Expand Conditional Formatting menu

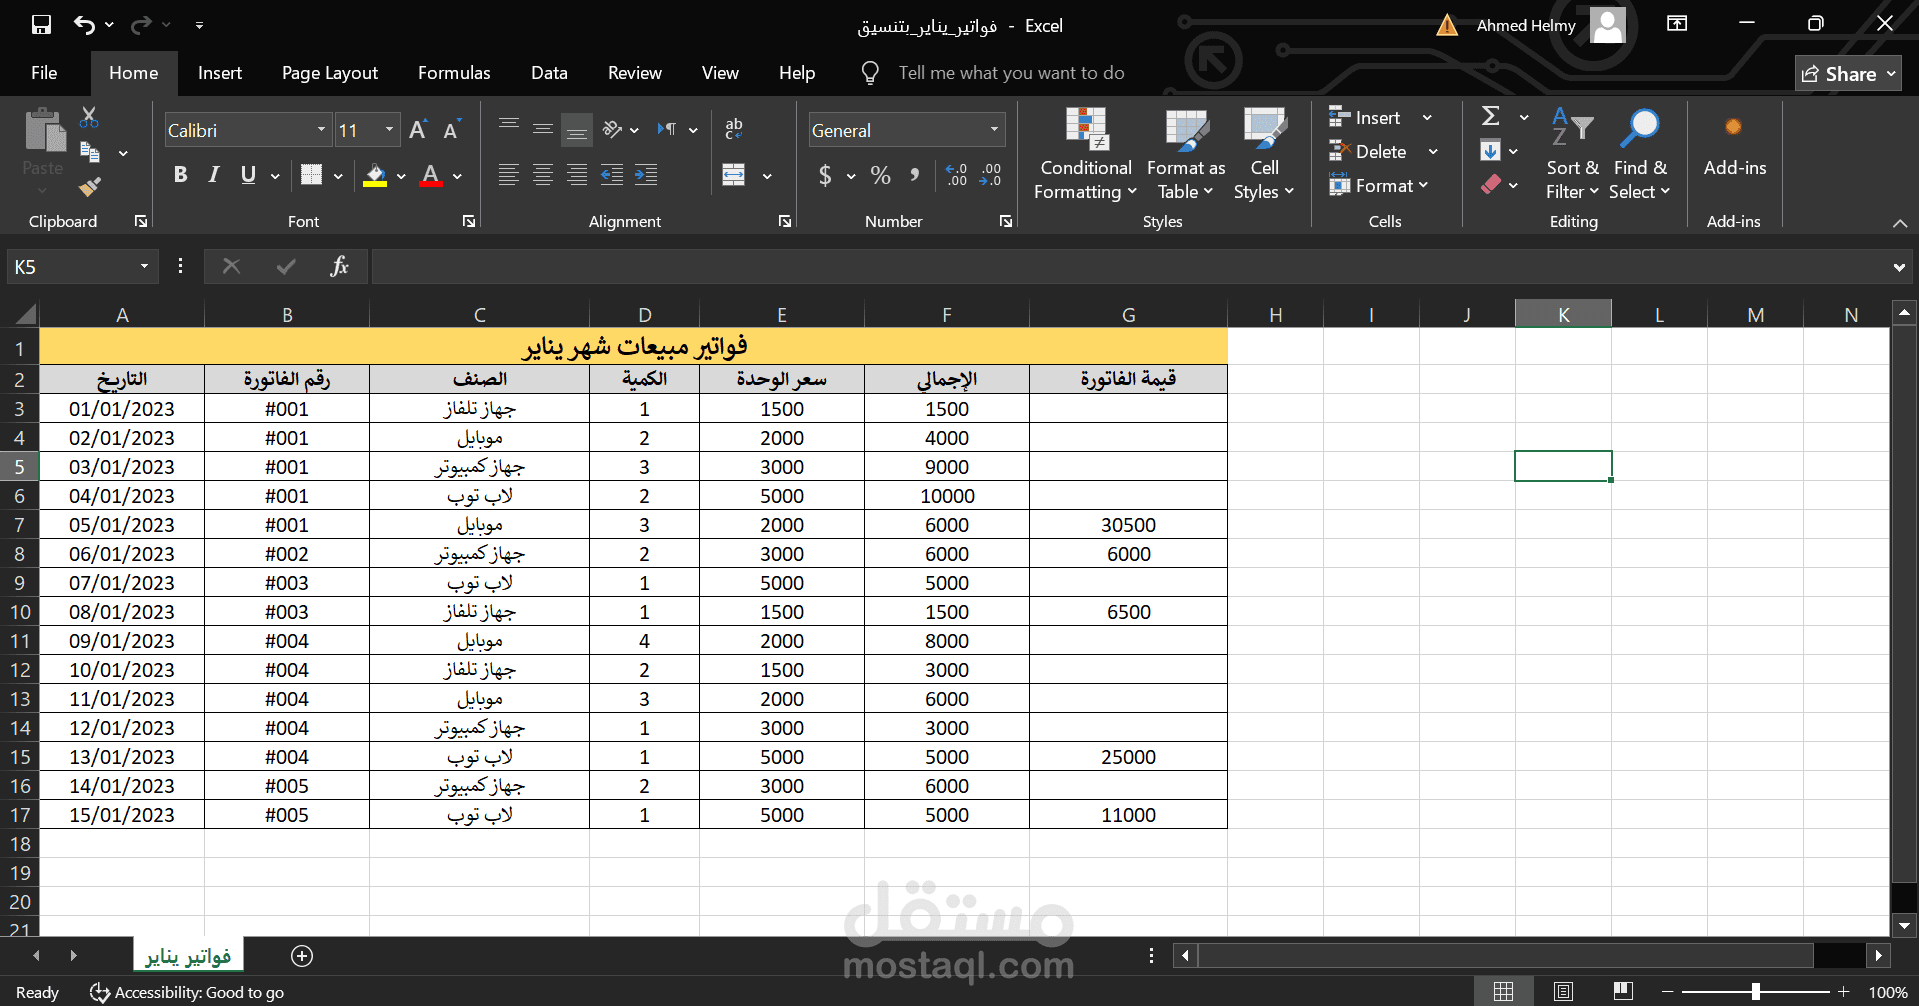pyautogui.click(x=1085, y=153)
